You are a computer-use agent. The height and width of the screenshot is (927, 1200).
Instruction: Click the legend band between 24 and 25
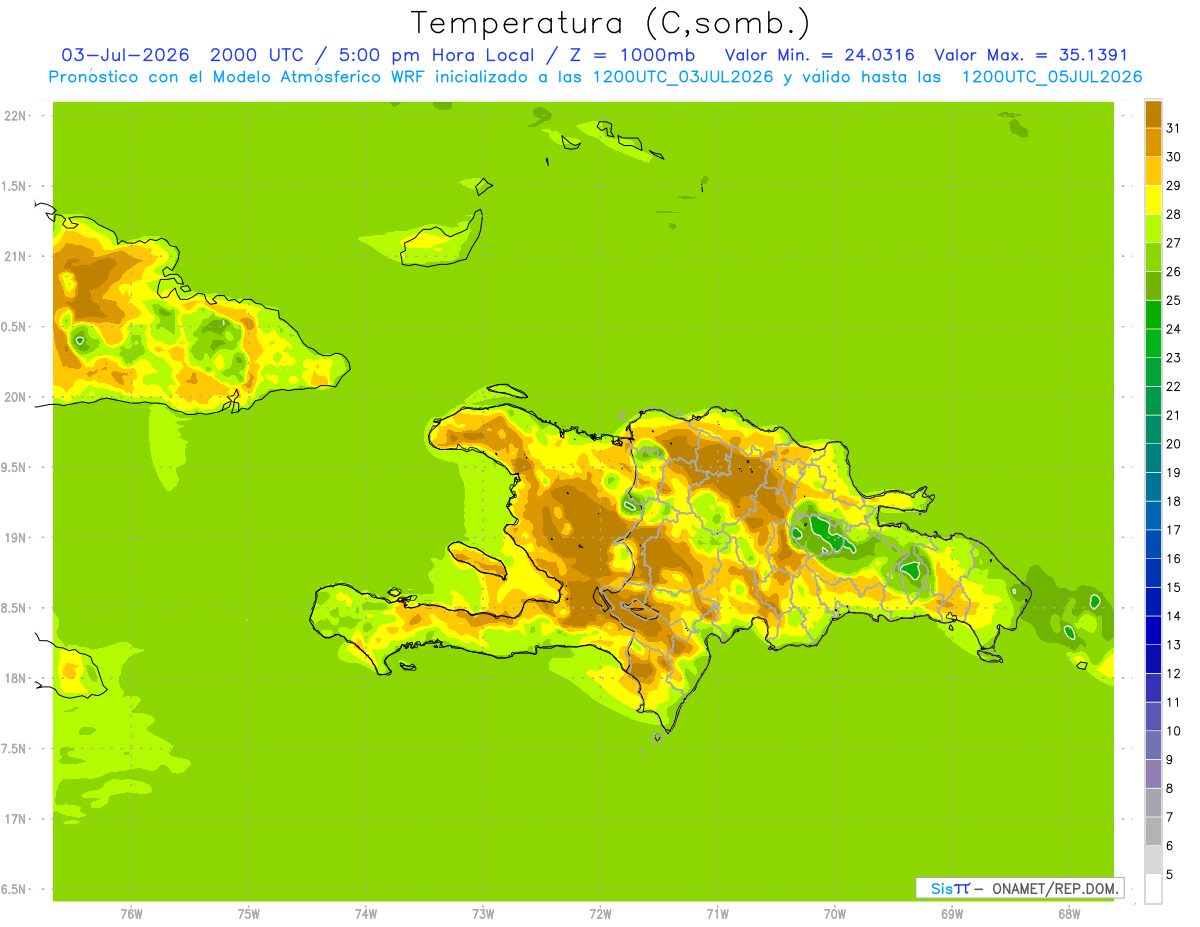[1153, 315]
